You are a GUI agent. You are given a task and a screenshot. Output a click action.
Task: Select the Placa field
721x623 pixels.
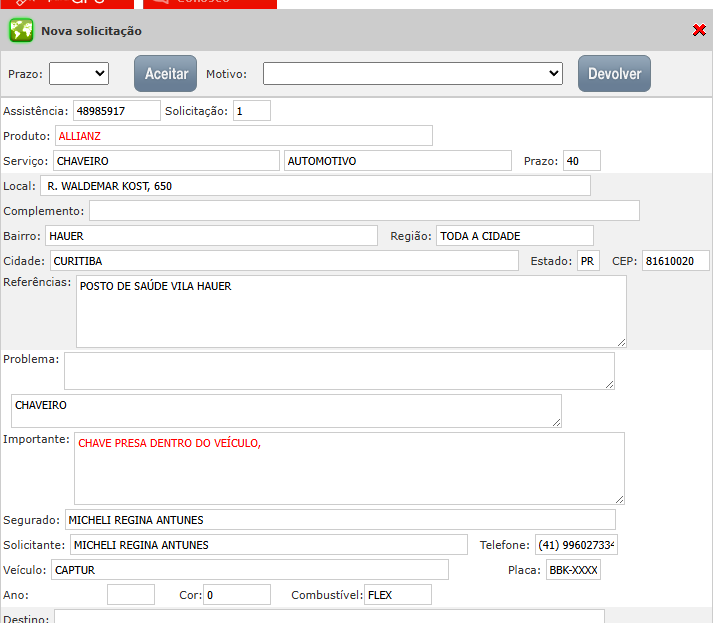(573, 570)
